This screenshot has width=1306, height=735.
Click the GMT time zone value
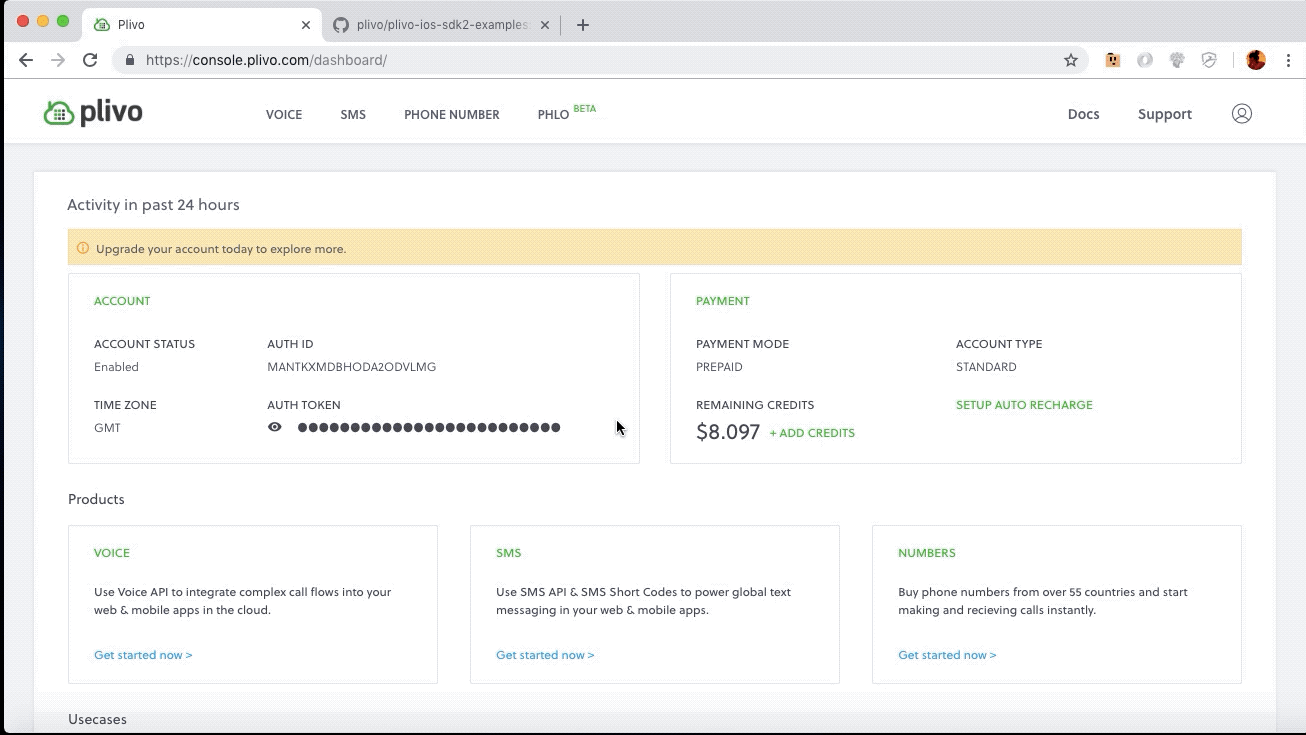[107, 428]
